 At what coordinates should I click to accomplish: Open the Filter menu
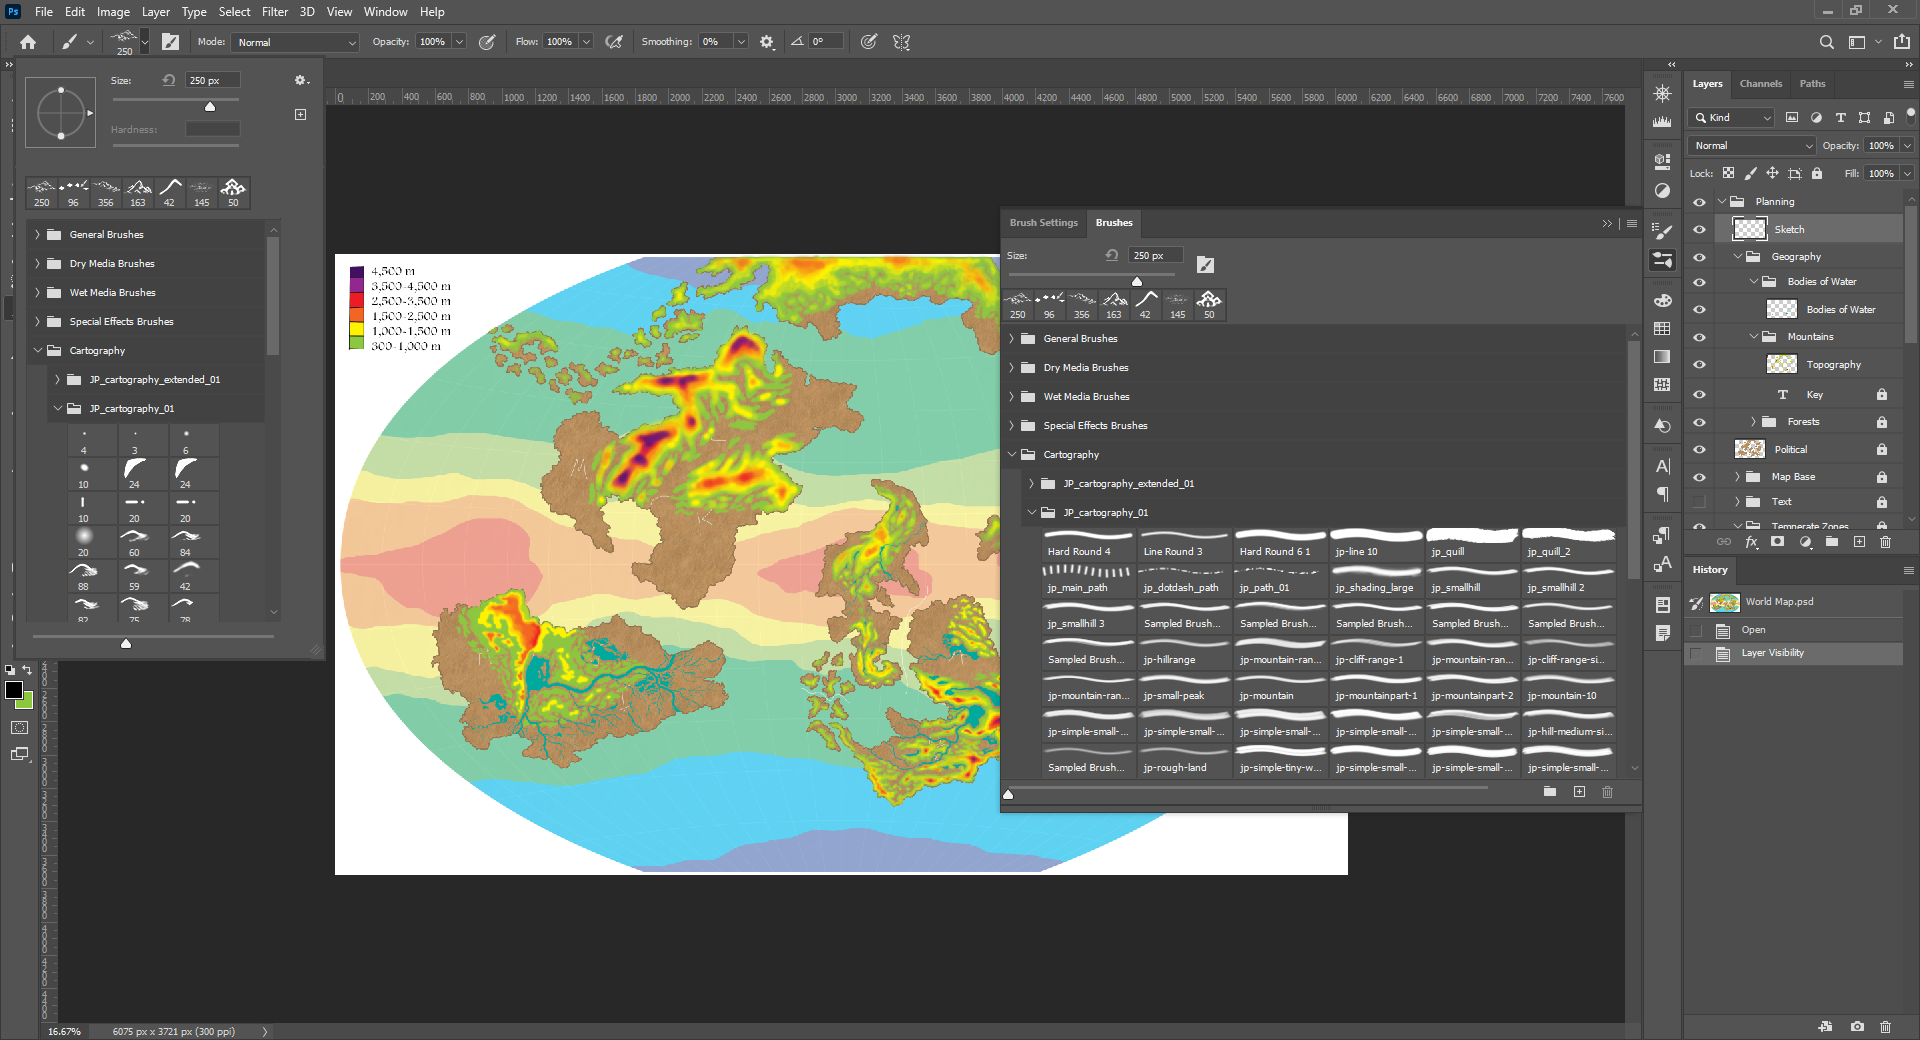[275, 12]
